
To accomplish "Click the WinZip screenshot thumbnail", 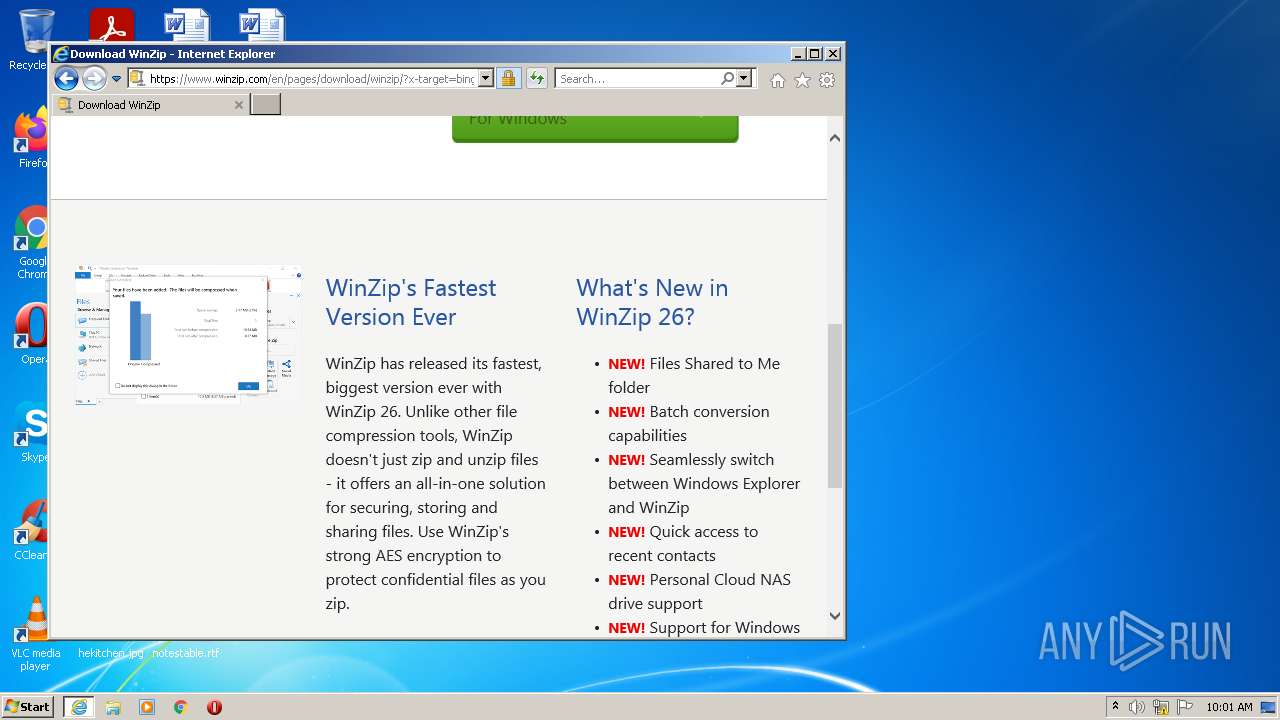I will click(188, 335).
